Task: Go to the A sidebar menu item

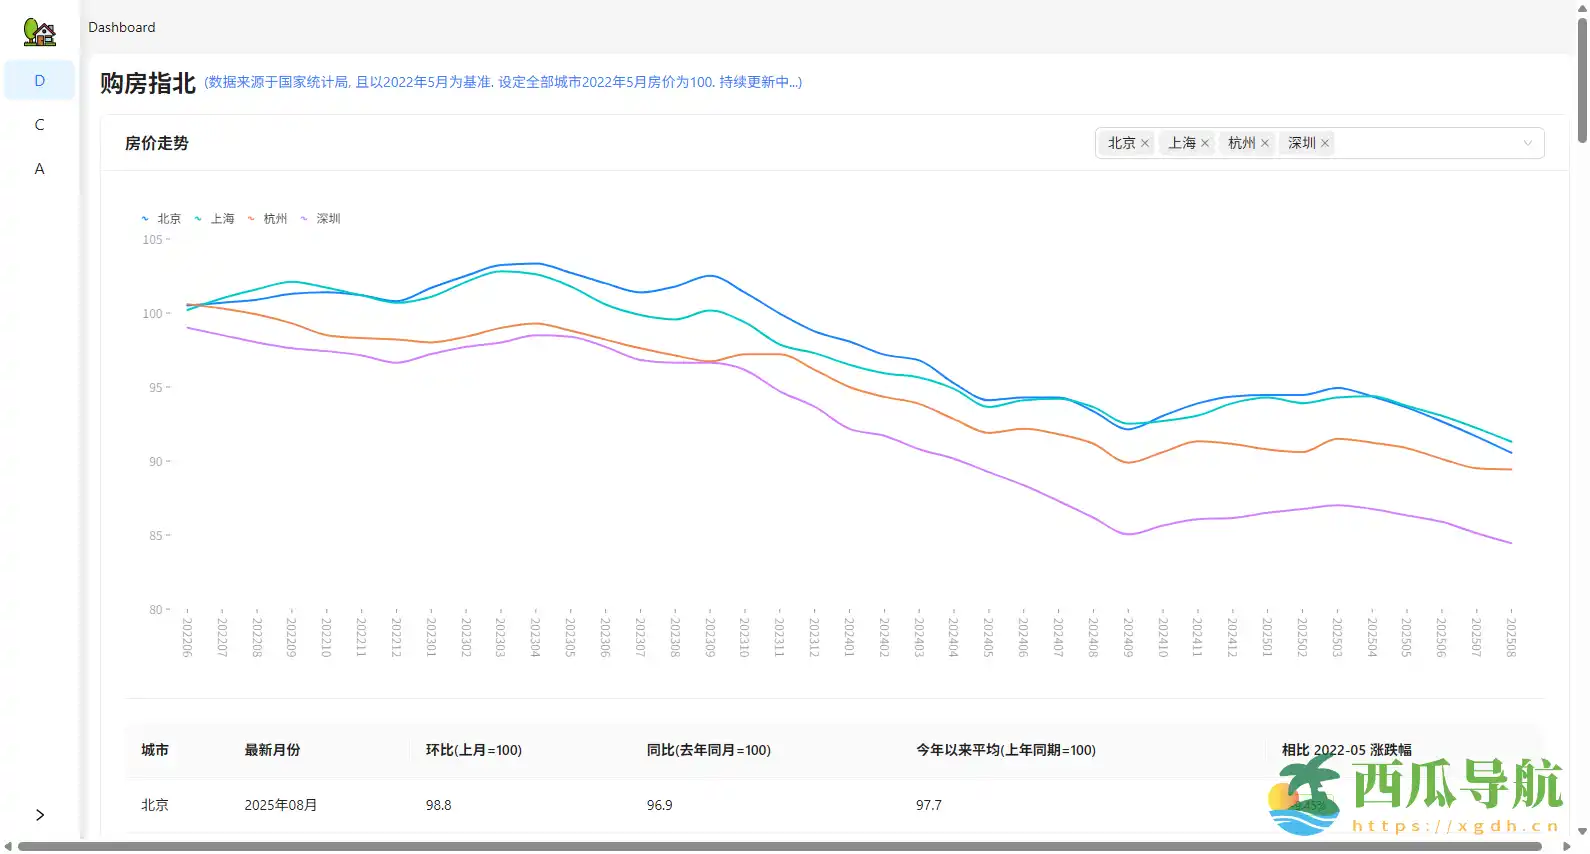Action: [x=40, y=169]
